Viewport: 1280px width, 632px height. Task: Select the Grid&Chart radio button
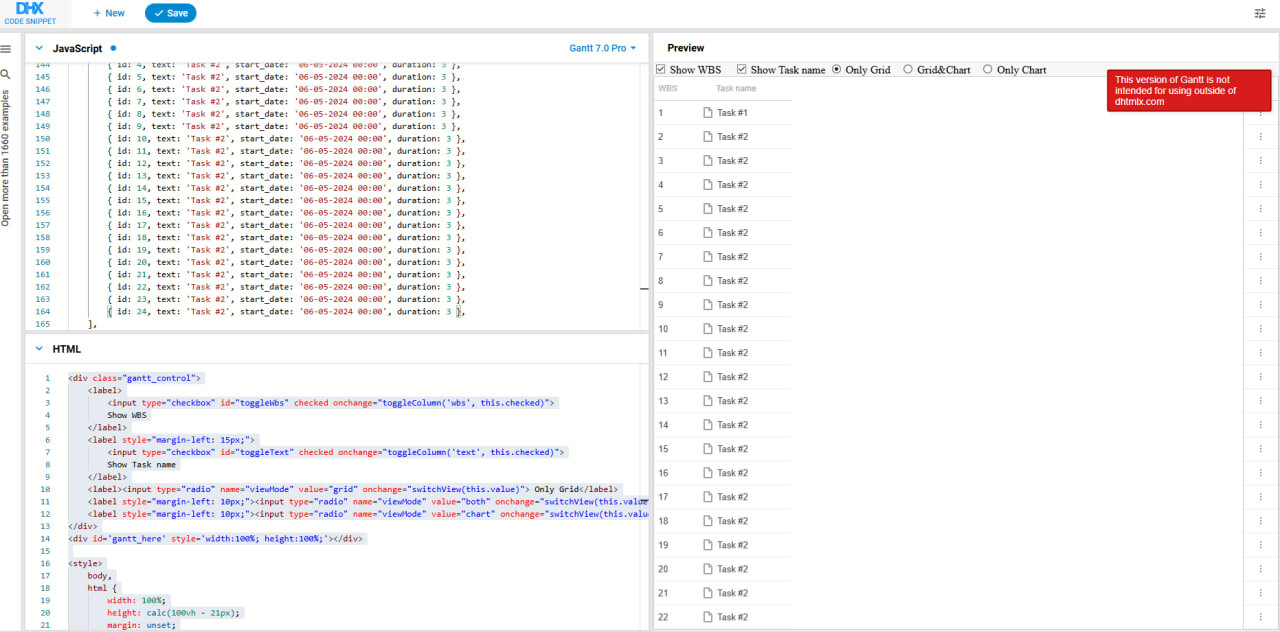pos(908,70)
